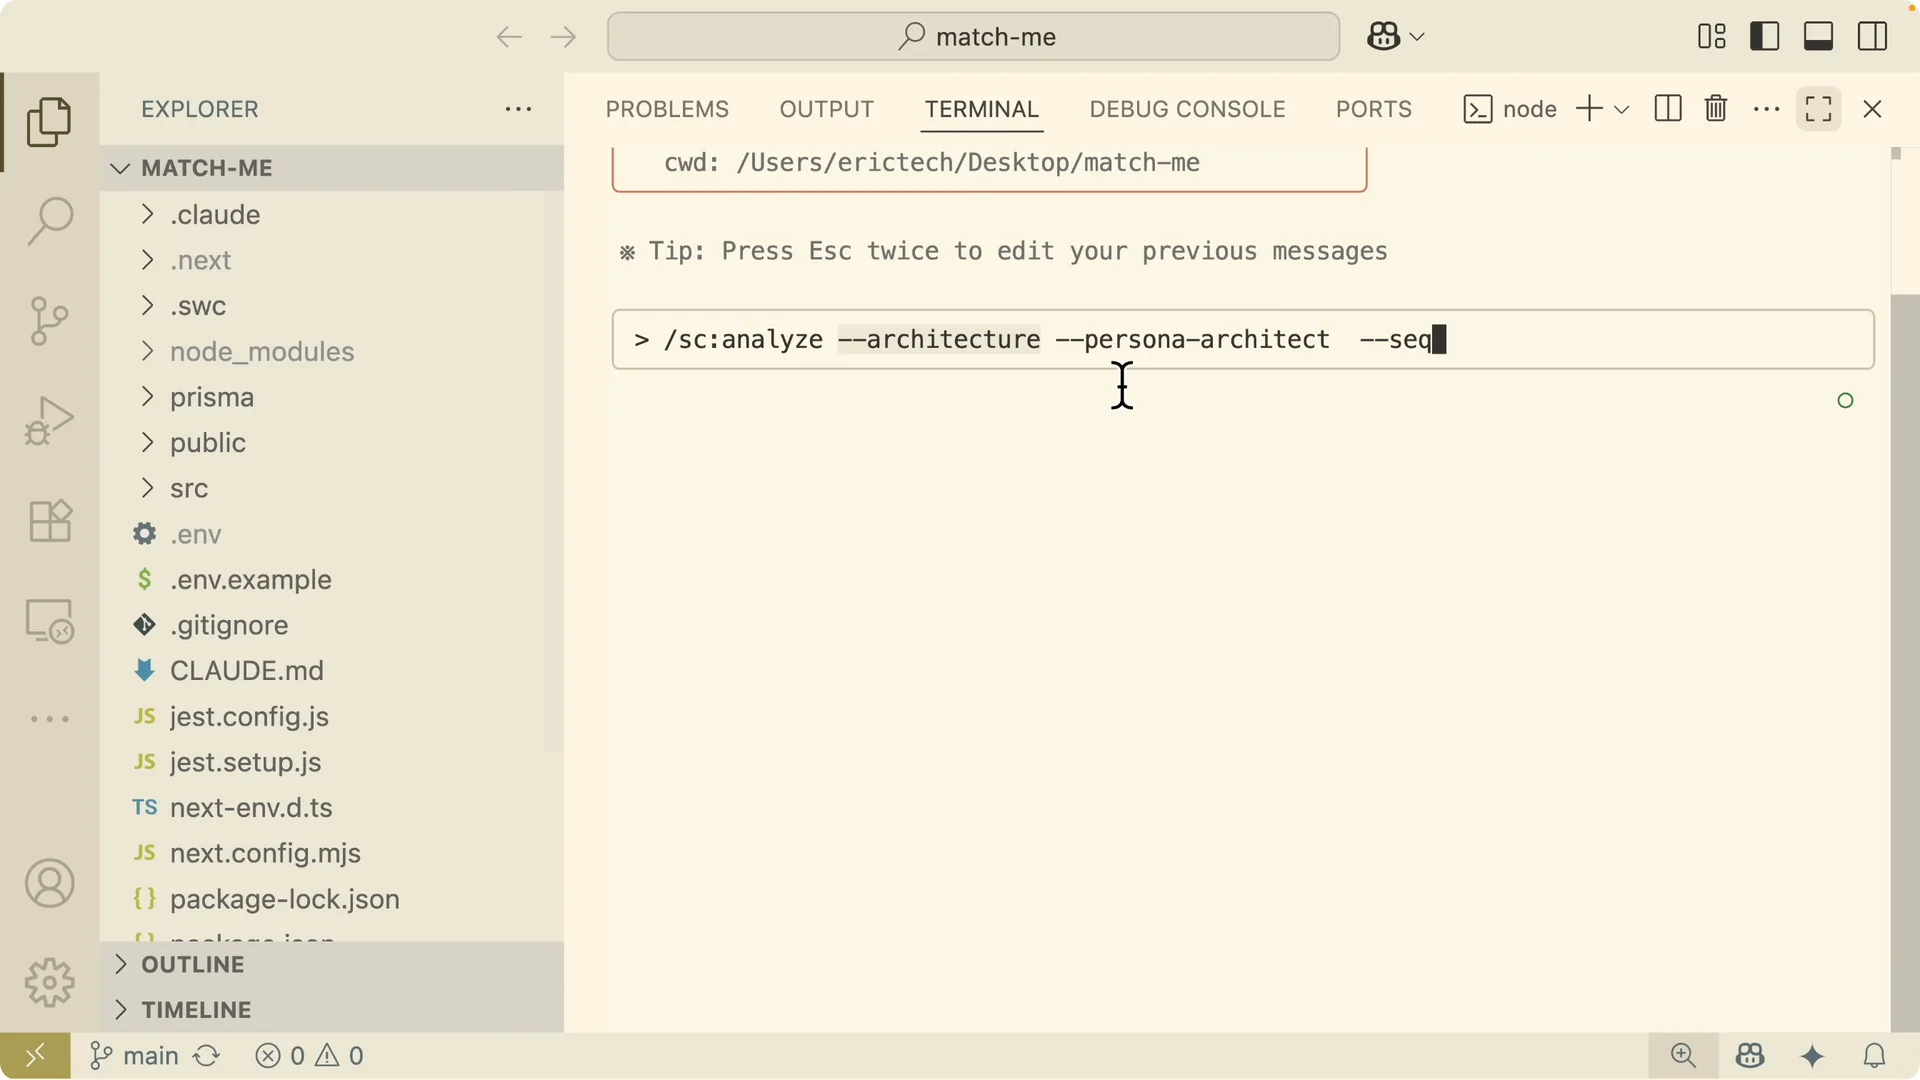Open Explorer more actions ellipsis
Image resolution: width=1920 pixels, height=1080 pixels.
[x=518, y=109]
